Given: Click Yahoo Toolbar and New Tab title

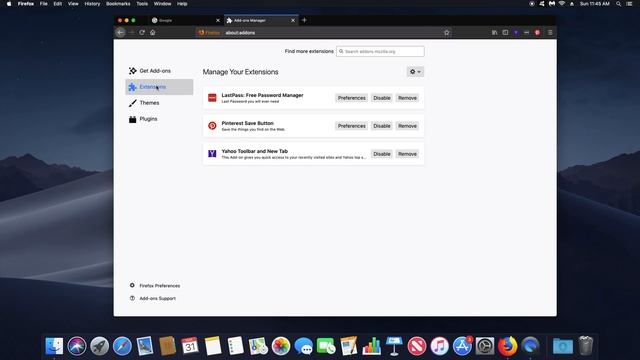Looking at the screenshot, I should tap(255, 151).
